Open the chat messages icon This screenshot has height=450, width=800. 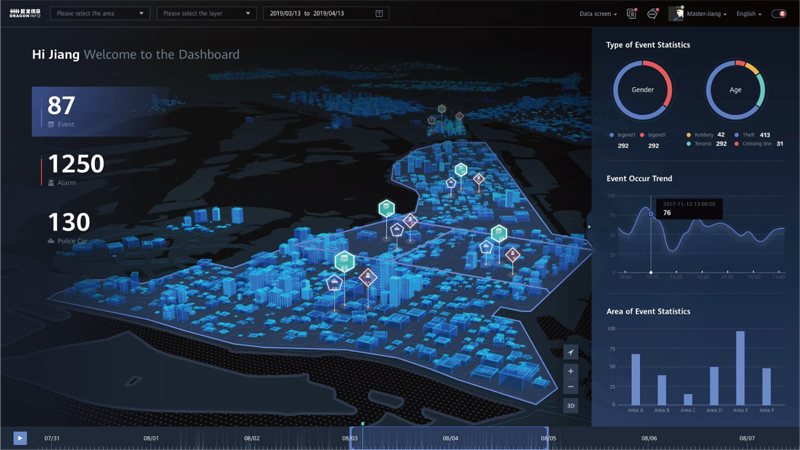[653, 14]
